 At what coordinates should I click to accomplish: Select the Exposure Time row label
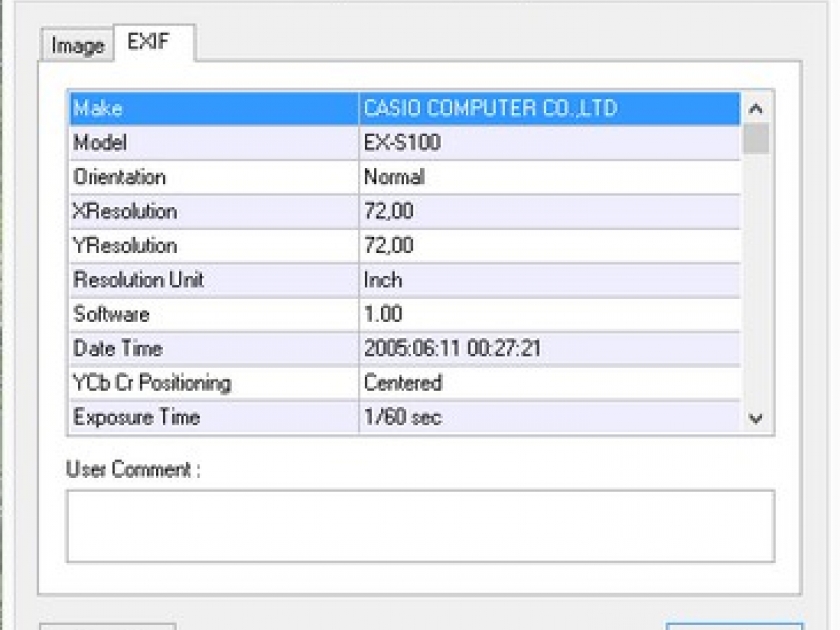[137, 417]
